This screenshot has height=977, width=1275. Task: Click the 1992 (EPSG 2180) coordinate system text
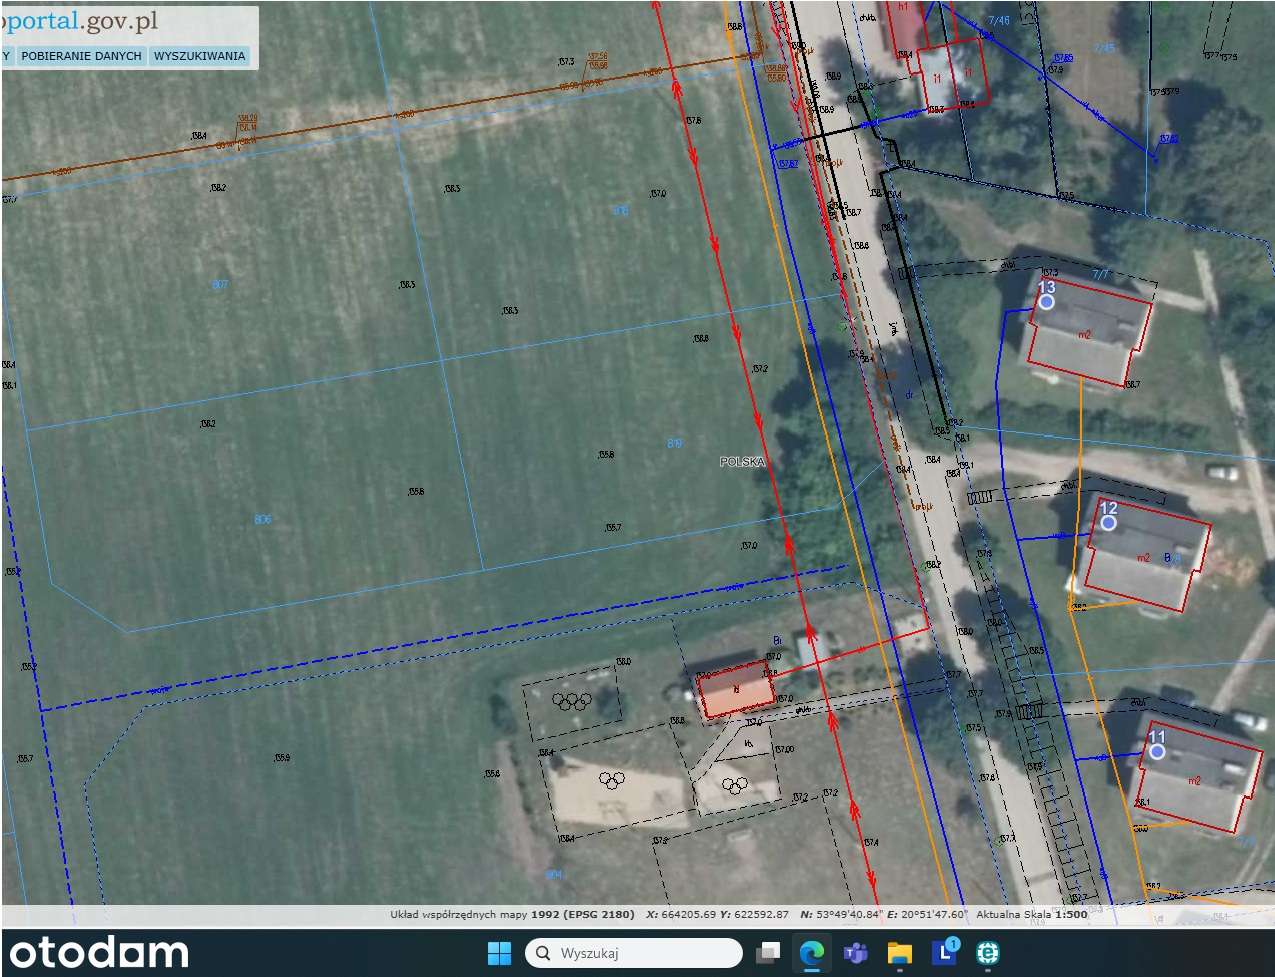[x=583, y=914]
